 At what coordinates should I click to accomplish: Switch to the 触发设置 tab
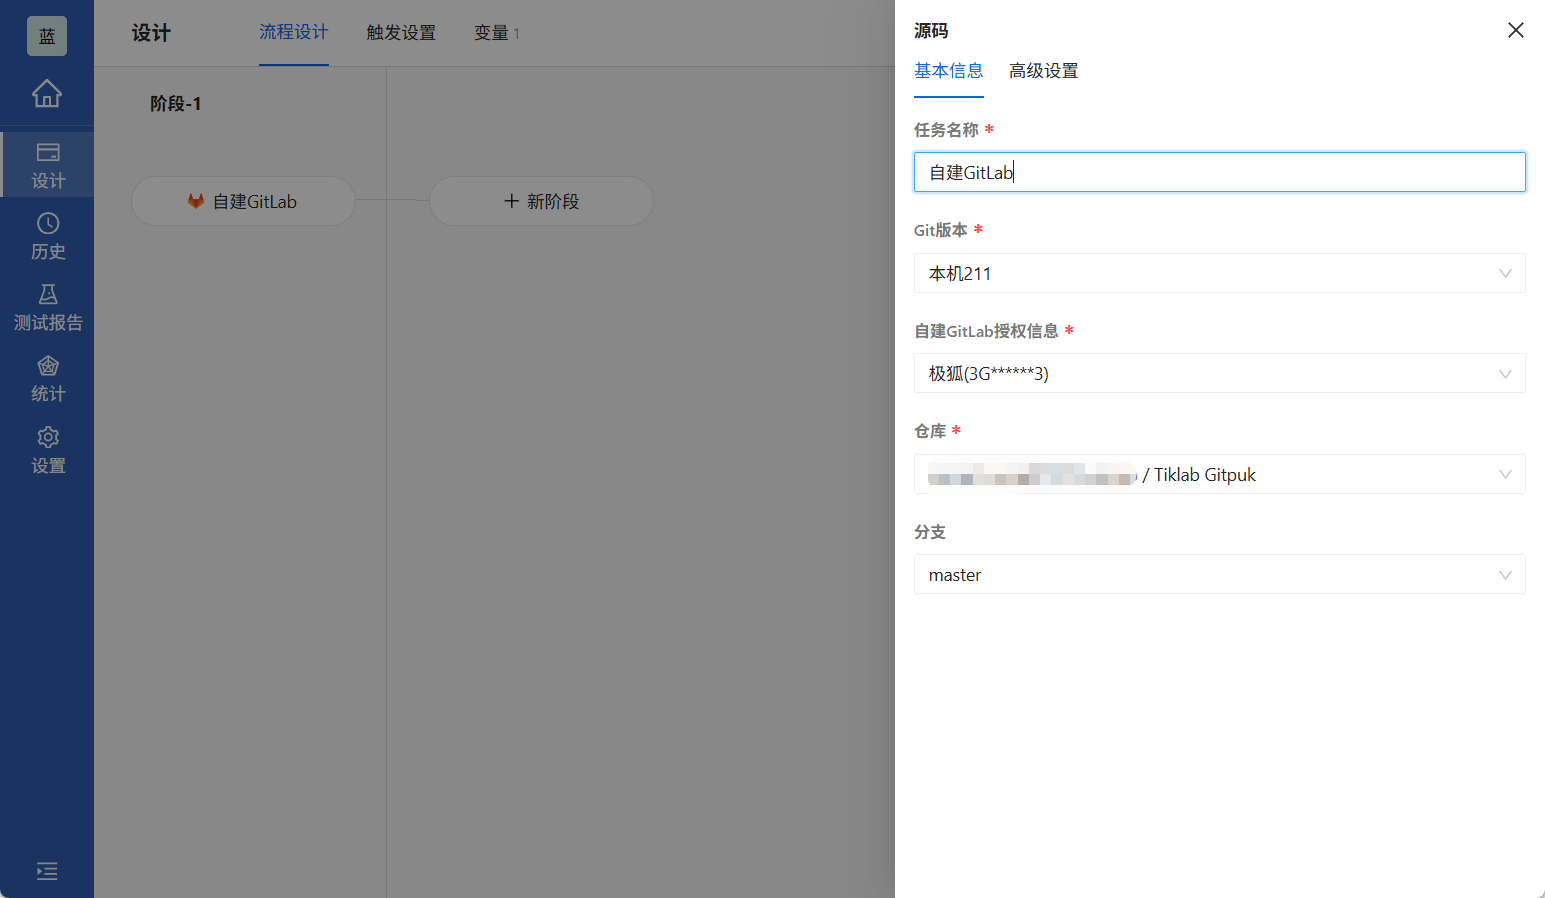pos(400,32)
